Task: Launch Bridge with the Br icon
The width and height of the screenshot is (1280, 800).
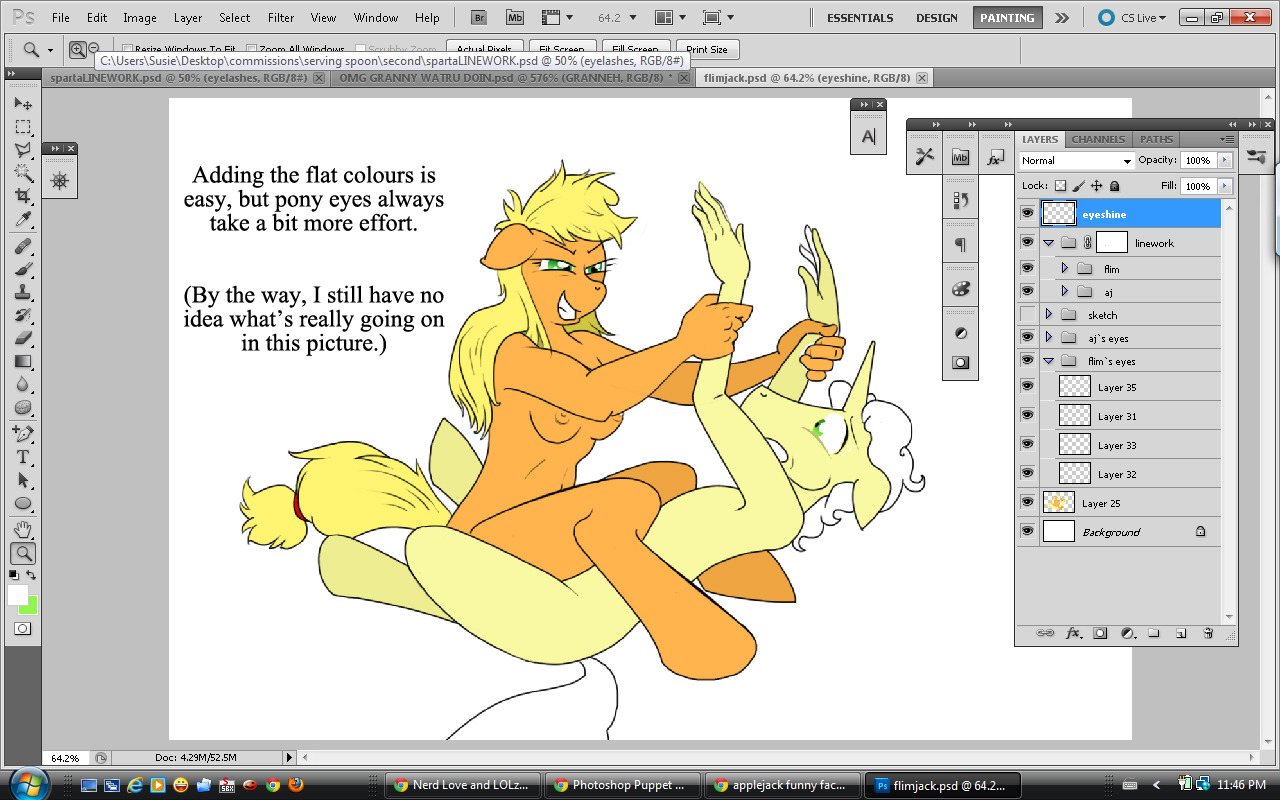Action: 479,18
